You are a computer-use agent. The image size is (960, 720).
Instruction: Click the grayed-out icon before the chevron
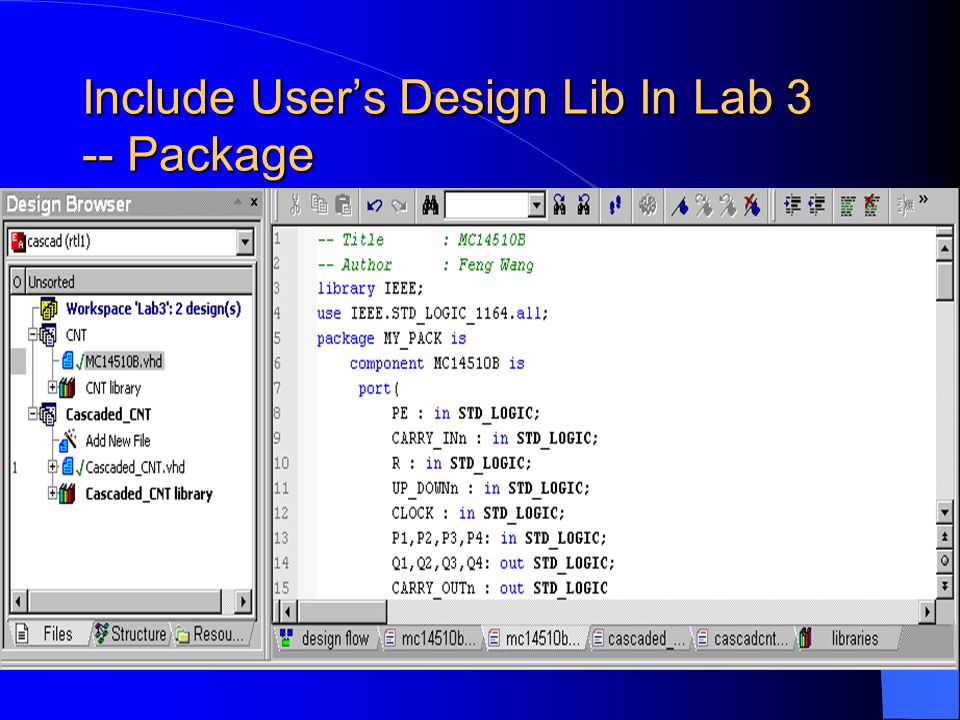[905, 206]
